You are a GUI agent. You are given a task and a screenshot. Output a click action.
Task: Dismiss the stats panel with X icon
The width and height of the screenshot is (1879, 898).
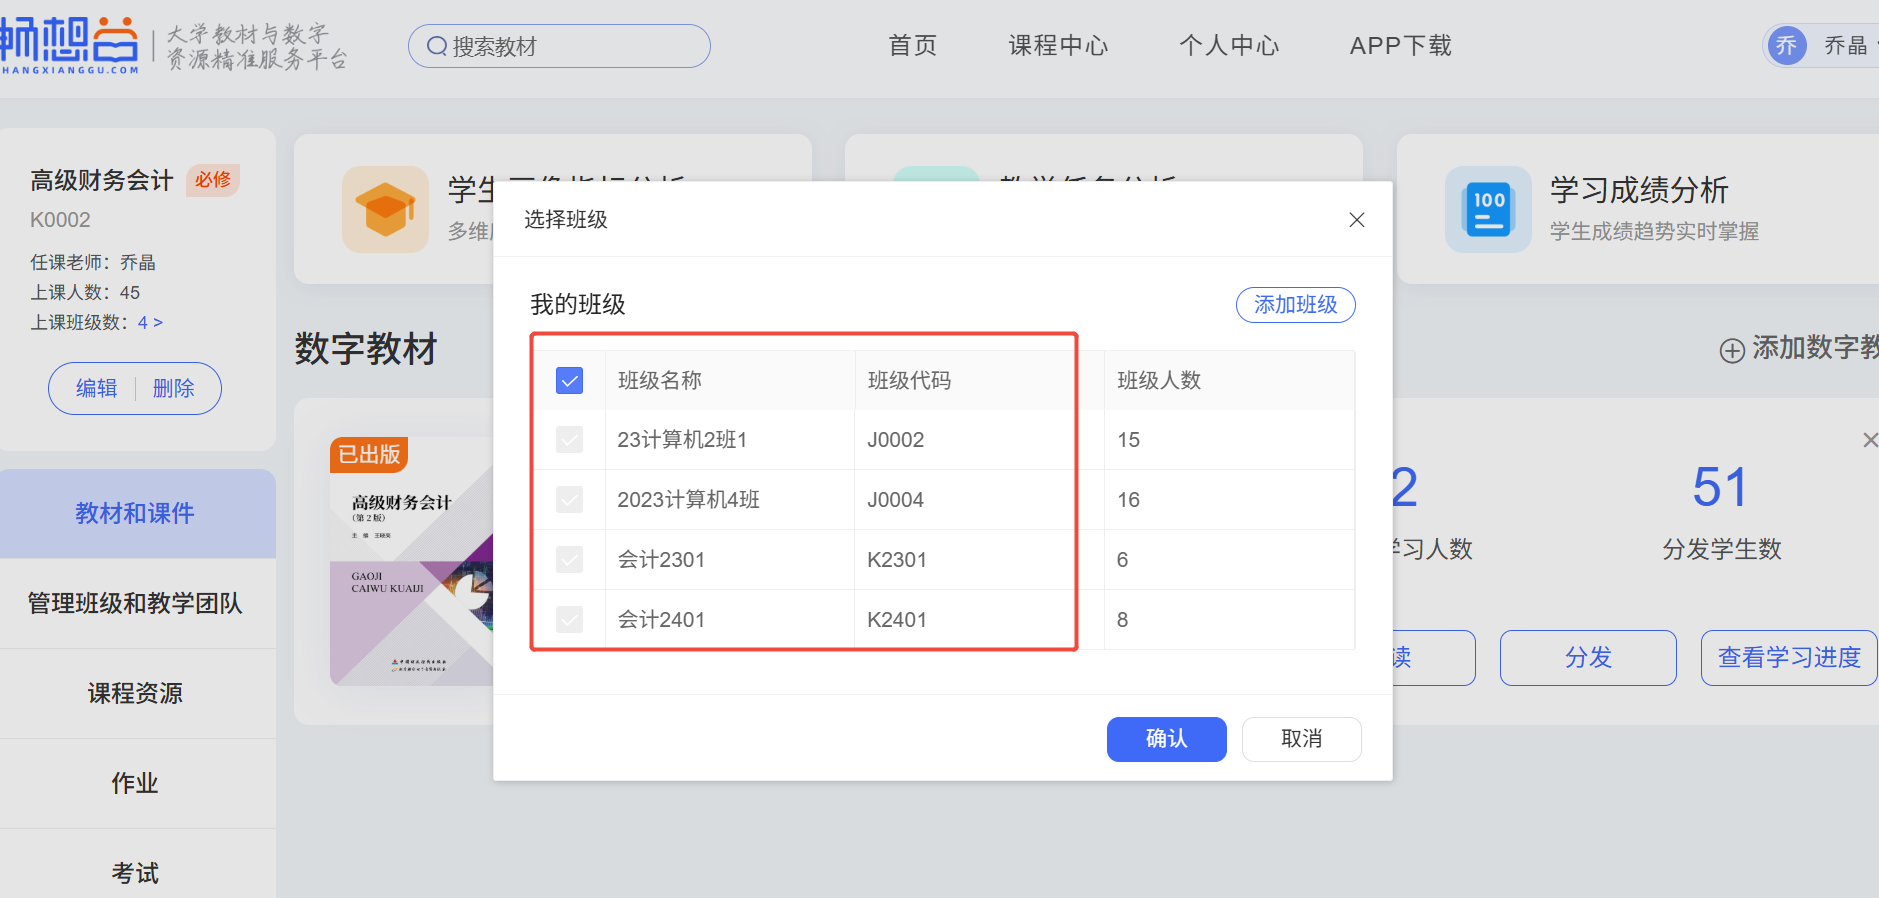click(x=1869, y=440)
